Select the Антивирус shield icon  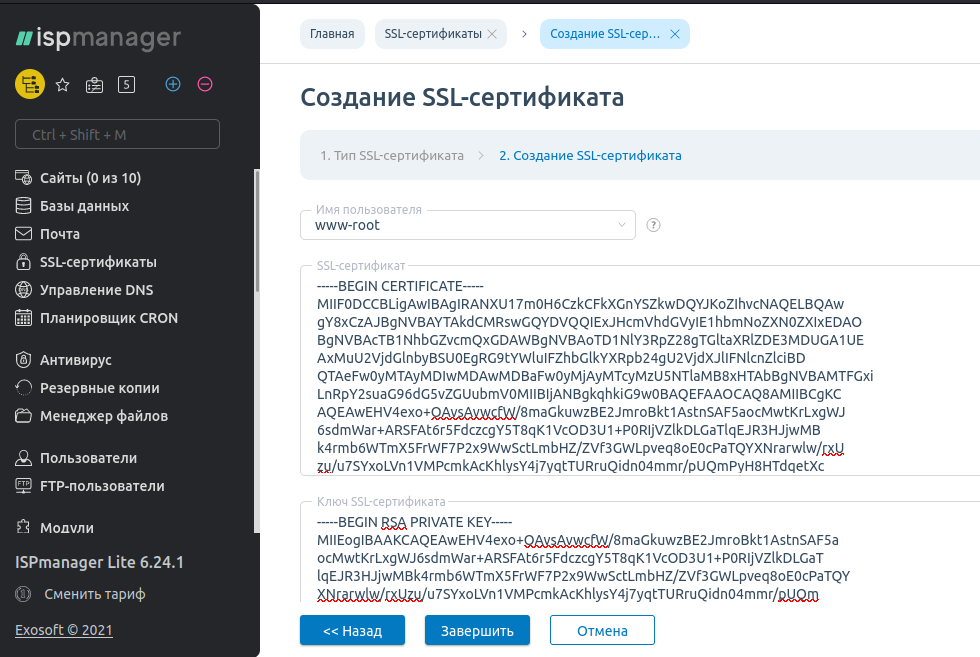pos(22,359)
